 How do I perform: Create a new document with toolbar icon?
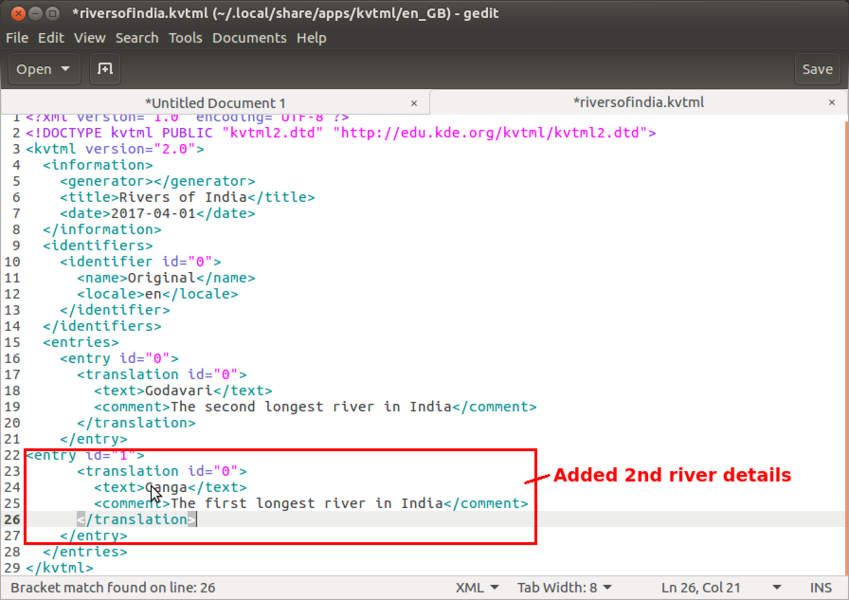(x=104, y=69)
